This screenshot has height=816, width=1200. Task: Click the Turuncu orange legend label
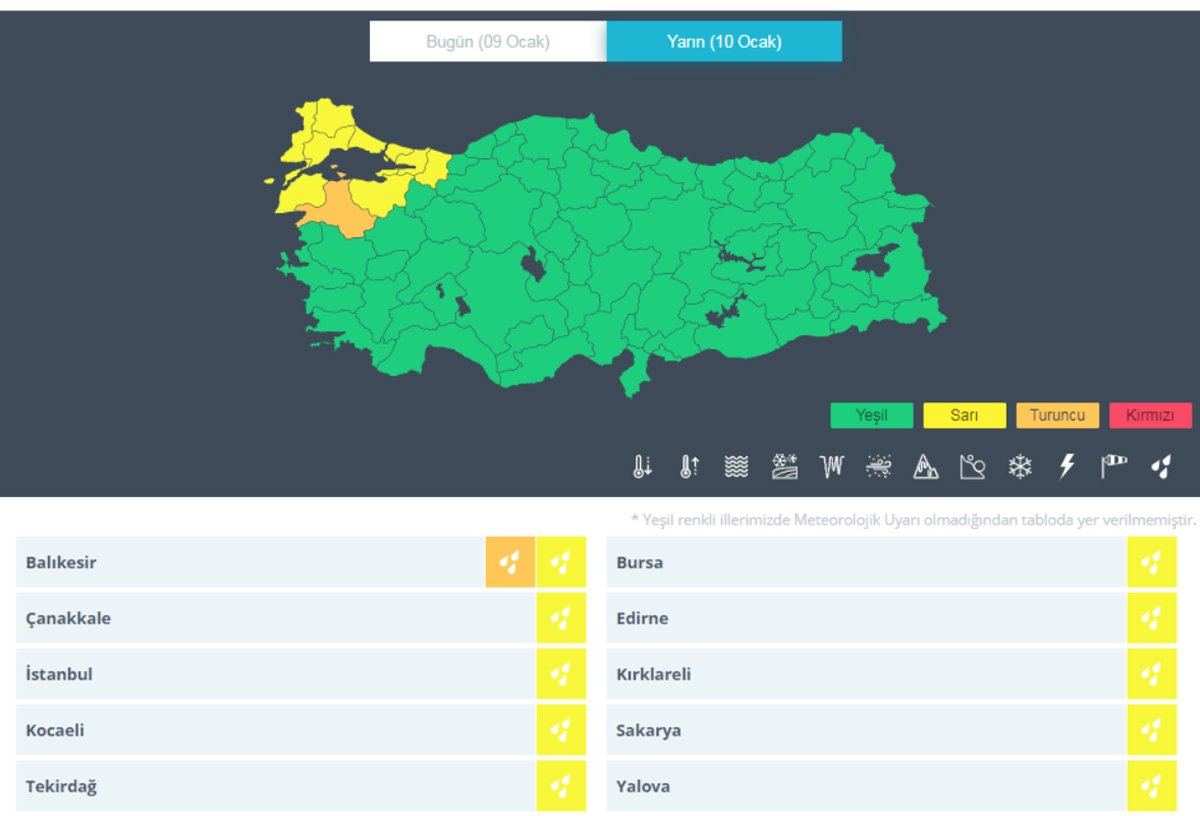click(x=1057, y=415)
